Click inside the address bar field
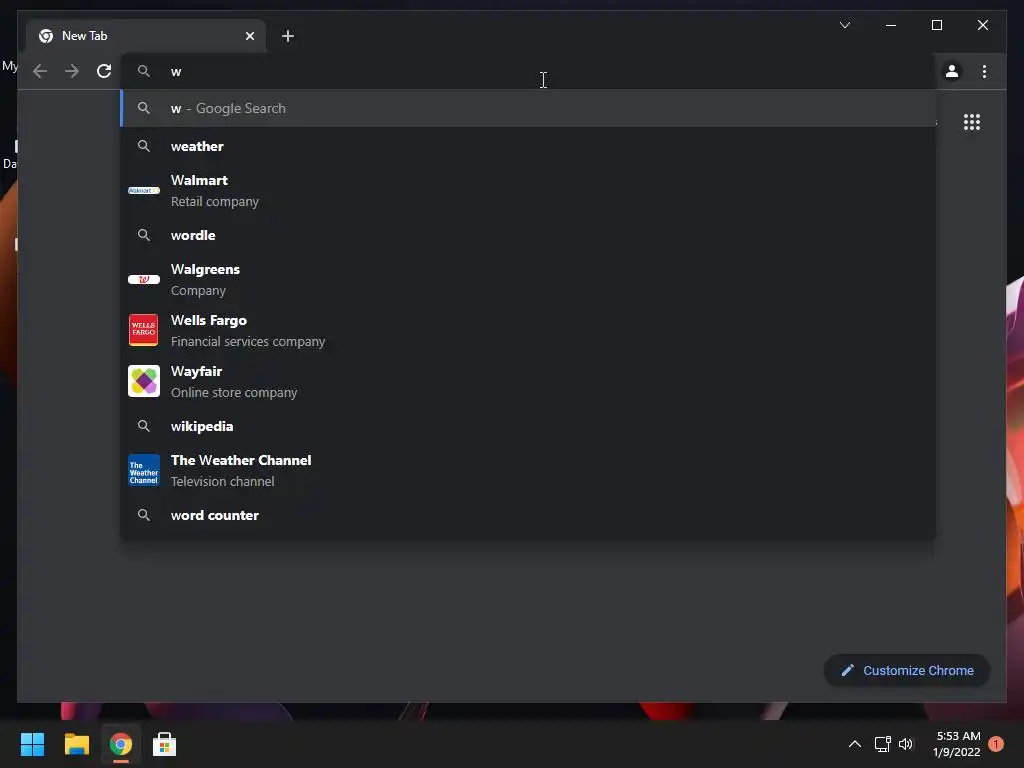Screen dimensions: 1024x768 (x=528, y=71)
